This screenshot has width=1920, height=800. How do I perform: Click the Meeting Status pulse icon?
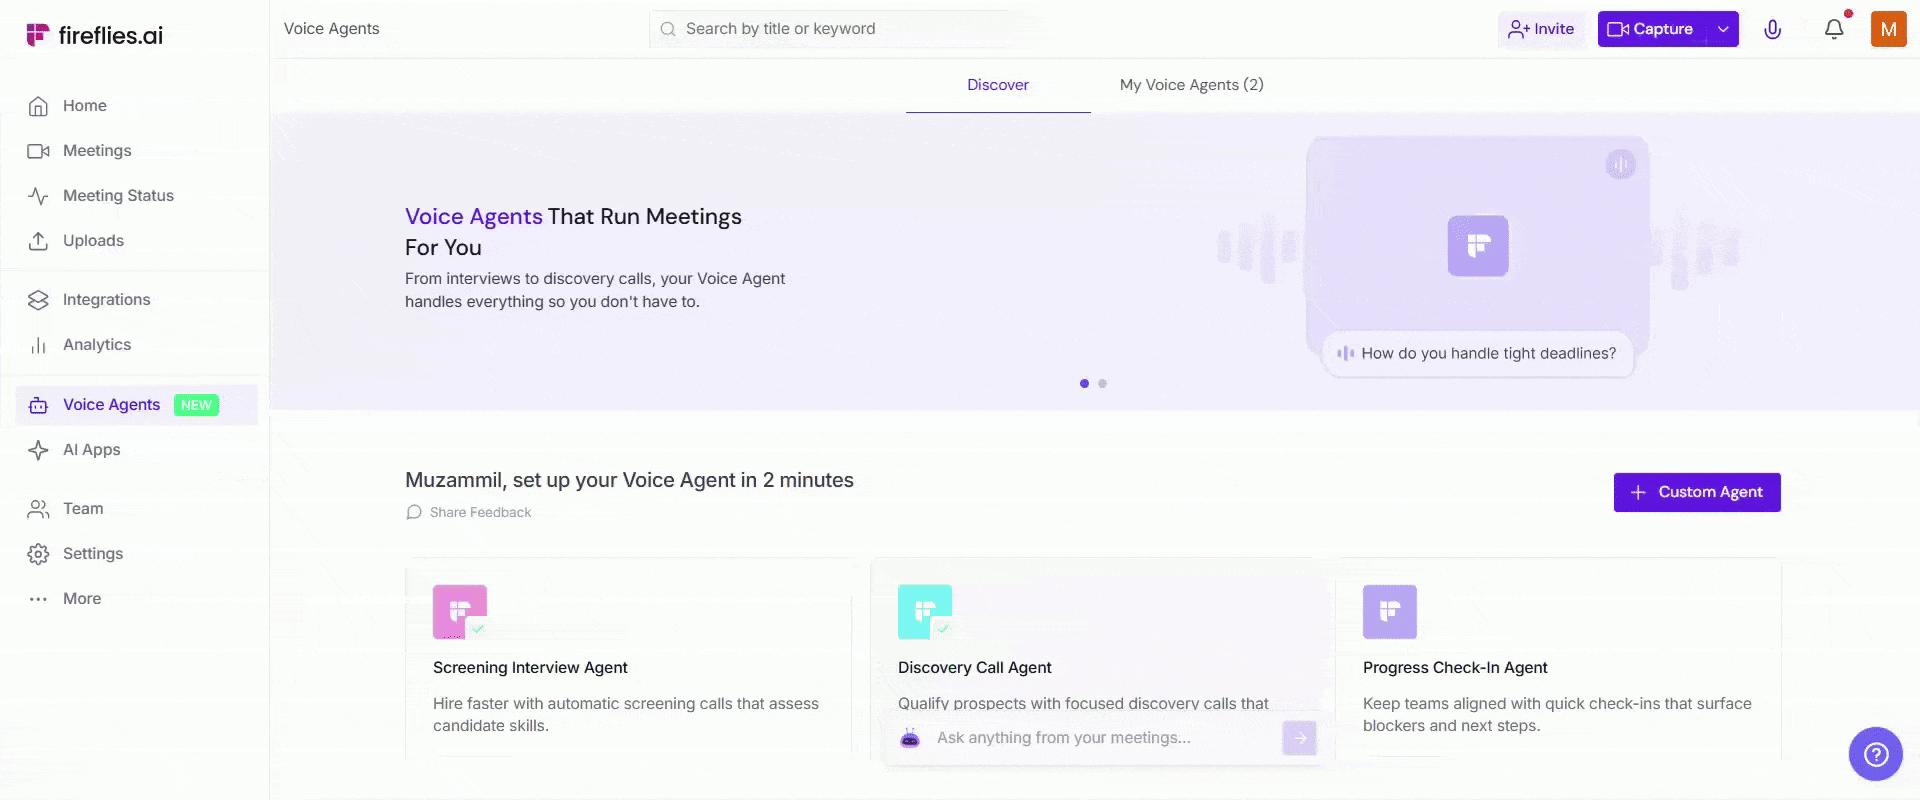pos(38,196)
